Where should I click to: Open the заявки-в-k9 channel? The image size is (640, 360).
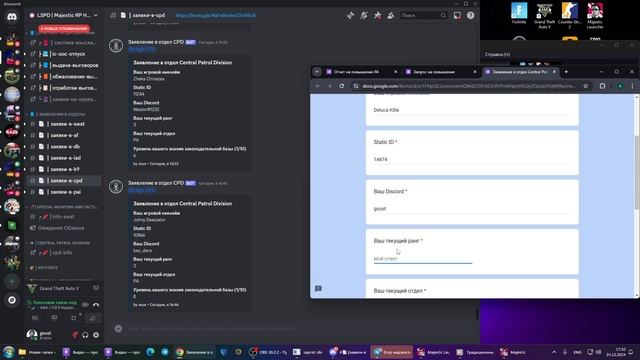[64, 169]
